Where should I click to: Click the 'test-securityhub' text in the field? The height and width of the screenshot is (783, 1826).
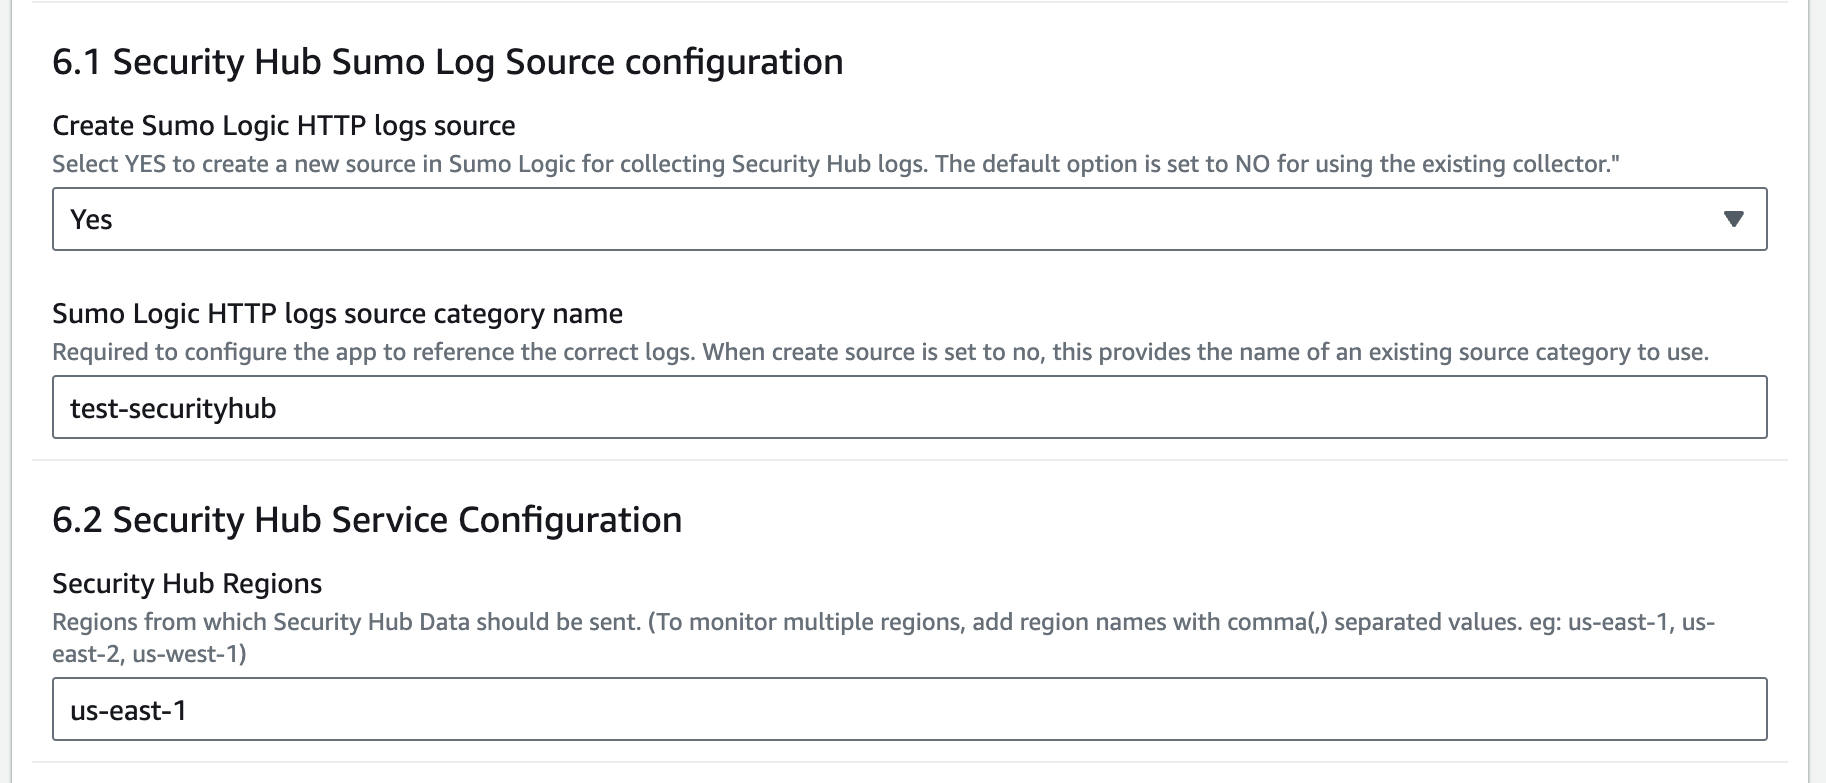coord(173,408)
